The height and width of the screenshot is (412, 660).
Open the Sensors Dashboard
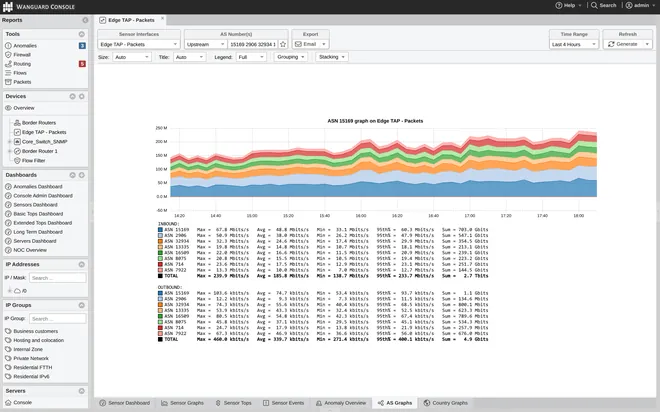pos(35,205)
